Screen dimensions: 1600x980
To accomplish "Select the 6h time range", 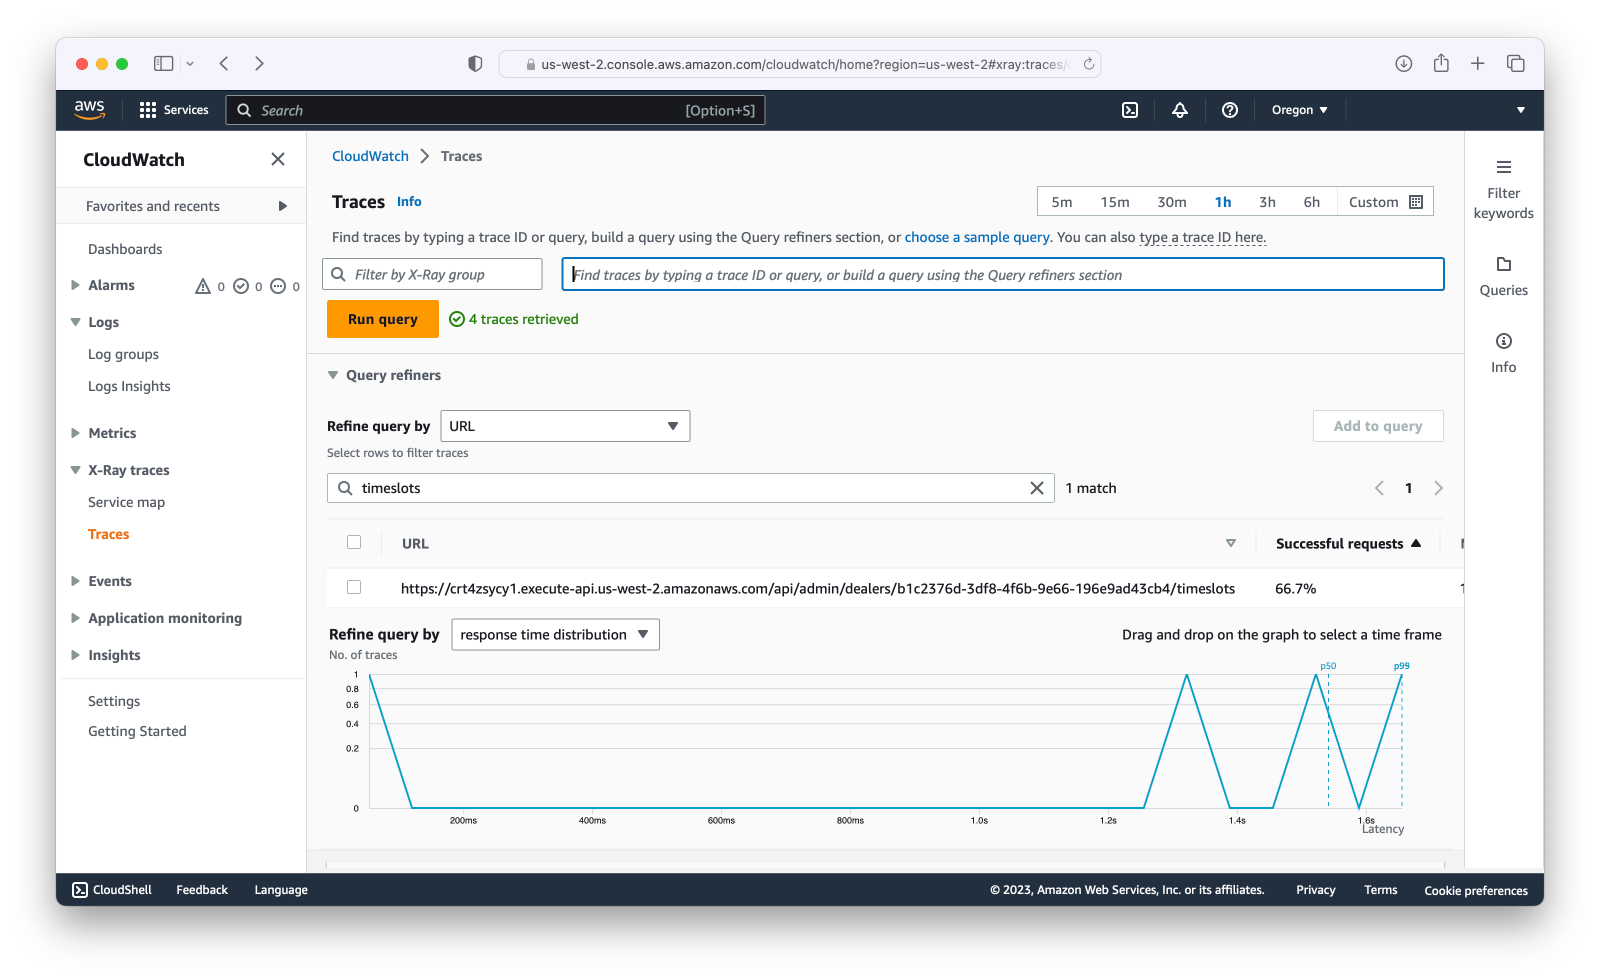I will click(1312, 202).
